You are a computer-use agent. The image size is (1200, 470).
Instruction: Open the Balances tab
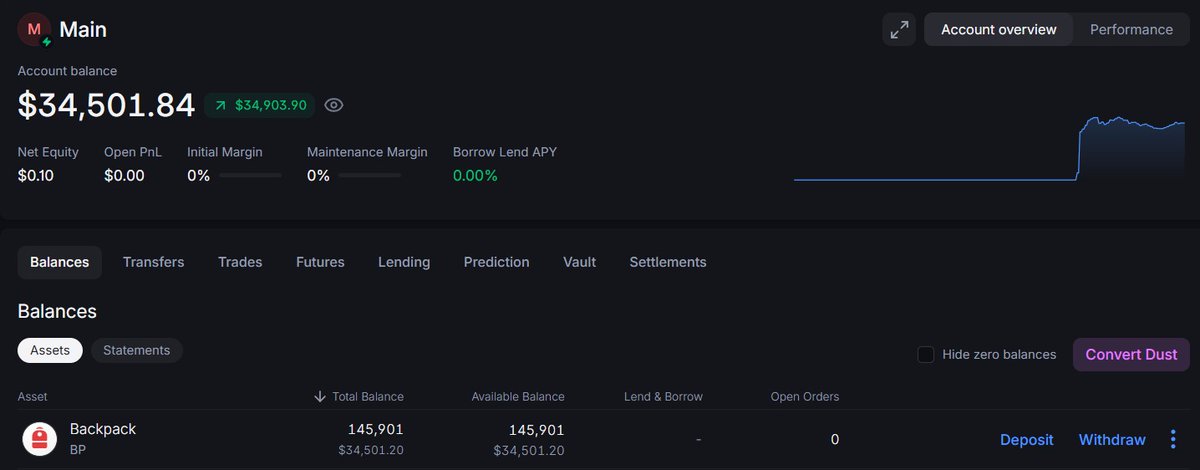(x=59, y=262)
